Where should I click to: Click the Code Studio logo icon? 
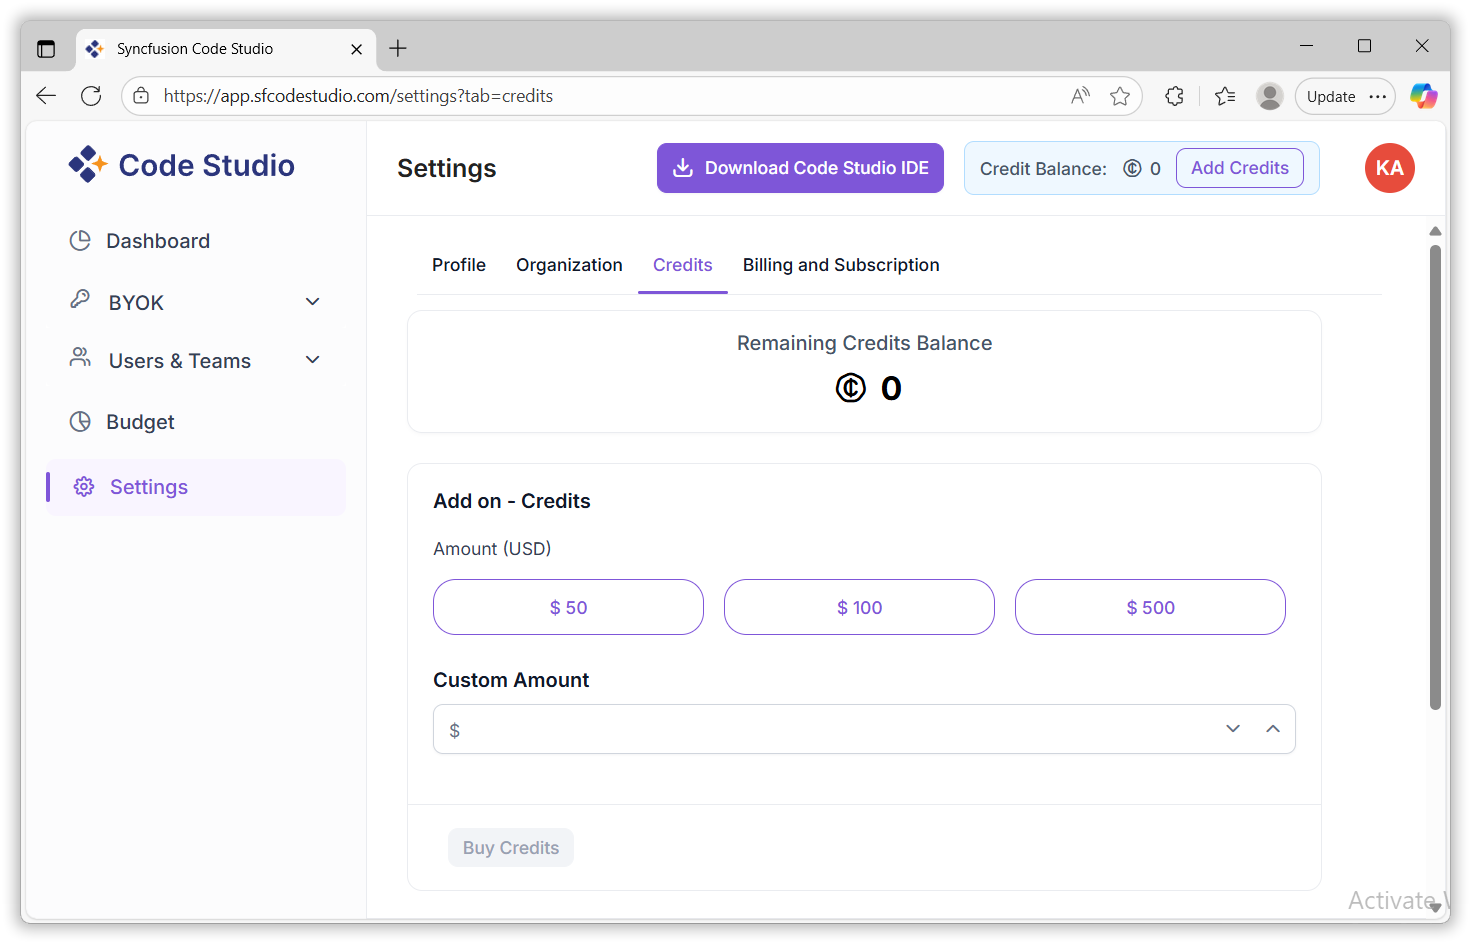click(x=88, y=165)
